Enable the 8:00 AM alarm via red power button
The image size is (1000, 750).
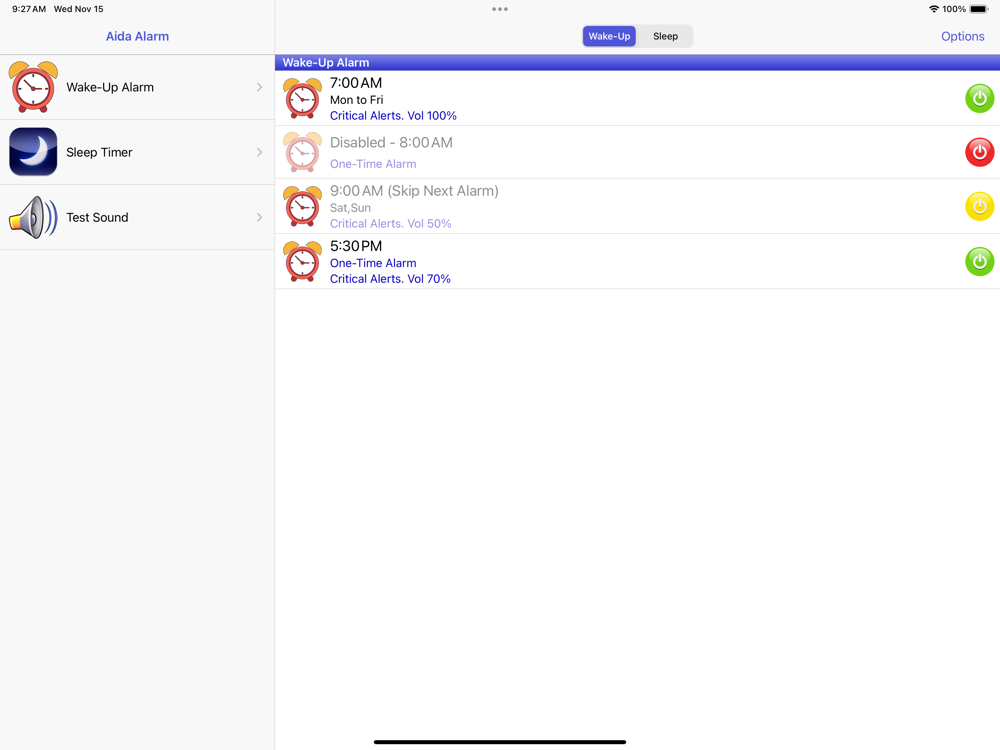pyautogui.click(x=980, y=152)
